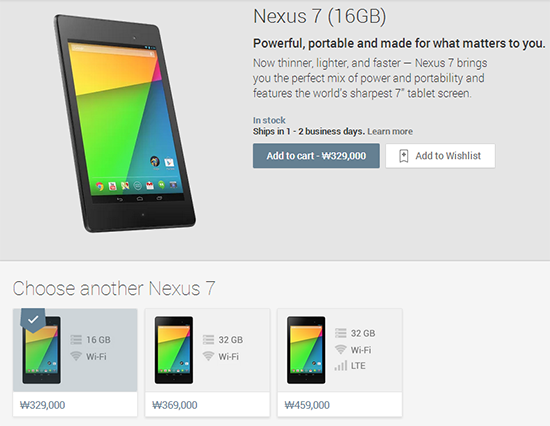Open the Learn more shipping link
Image resolution: width=550 pixels, height=426 pixels.
click(x=390, y=131)
